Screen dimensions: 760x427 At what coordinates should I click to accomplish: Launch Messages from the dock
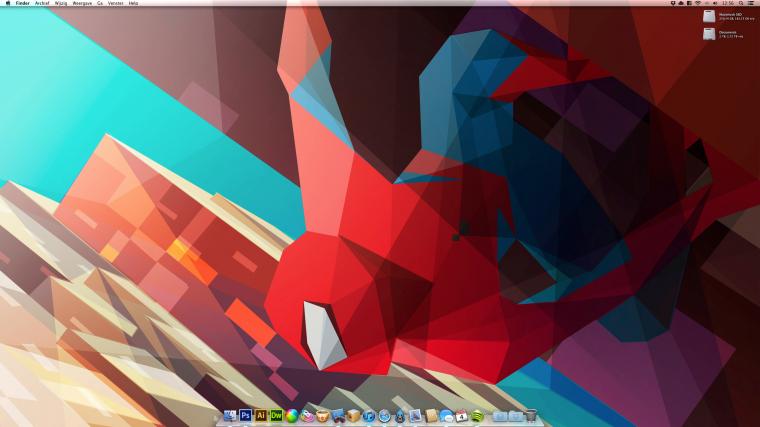[446, 416]
